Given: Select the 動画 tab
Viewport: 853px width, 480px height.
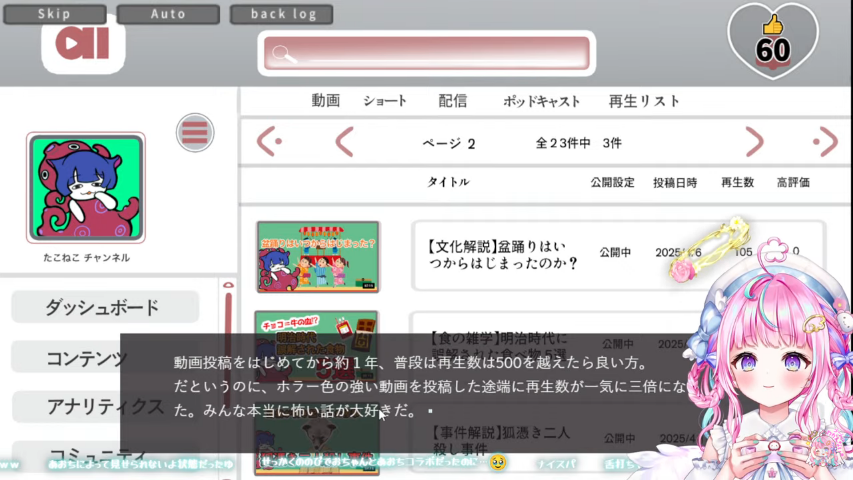Looking at the screenshot, I should click(x=325, y=101).
